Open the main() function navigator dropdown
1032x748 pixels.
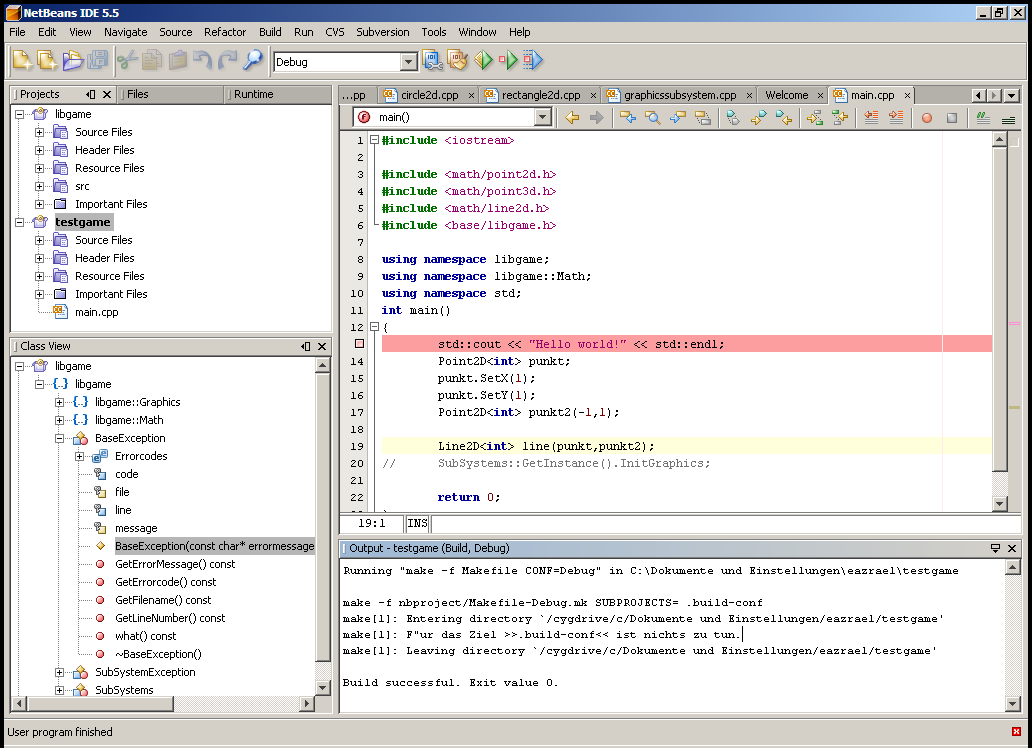[x=542, y=117]
